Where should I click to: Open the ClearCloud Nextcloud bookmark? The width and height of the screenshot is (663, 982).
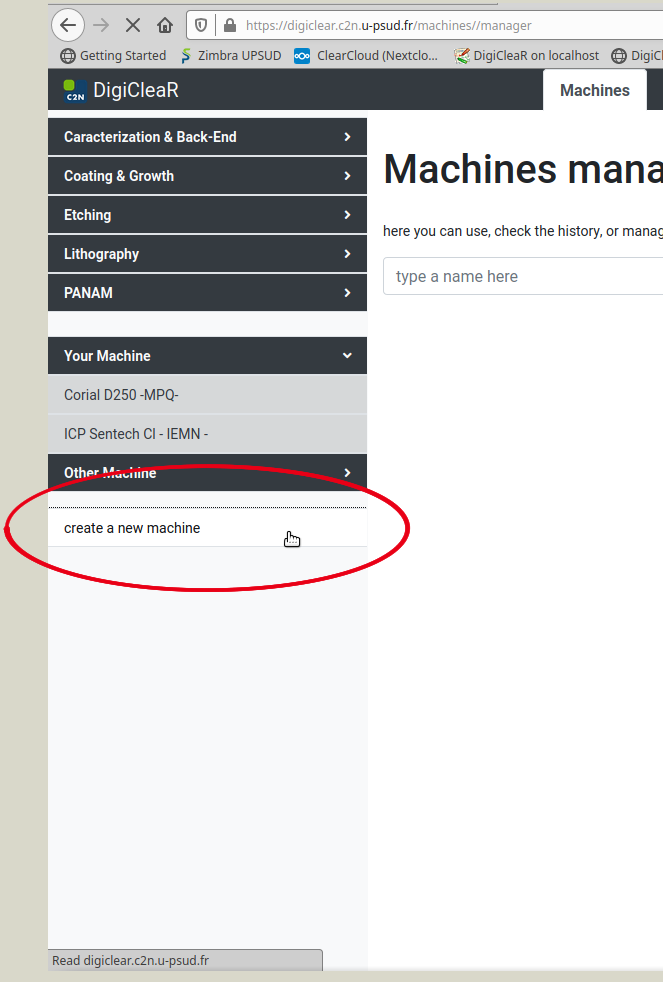pyautogui.click(x=367, y=56)
